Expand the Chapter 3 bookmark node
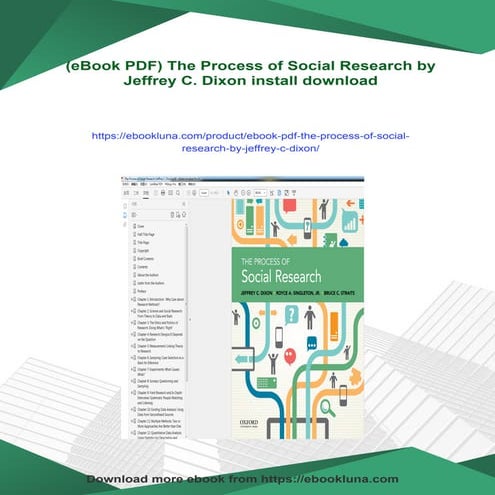This screenshot has height=495, width=495. tap(132, 323)
